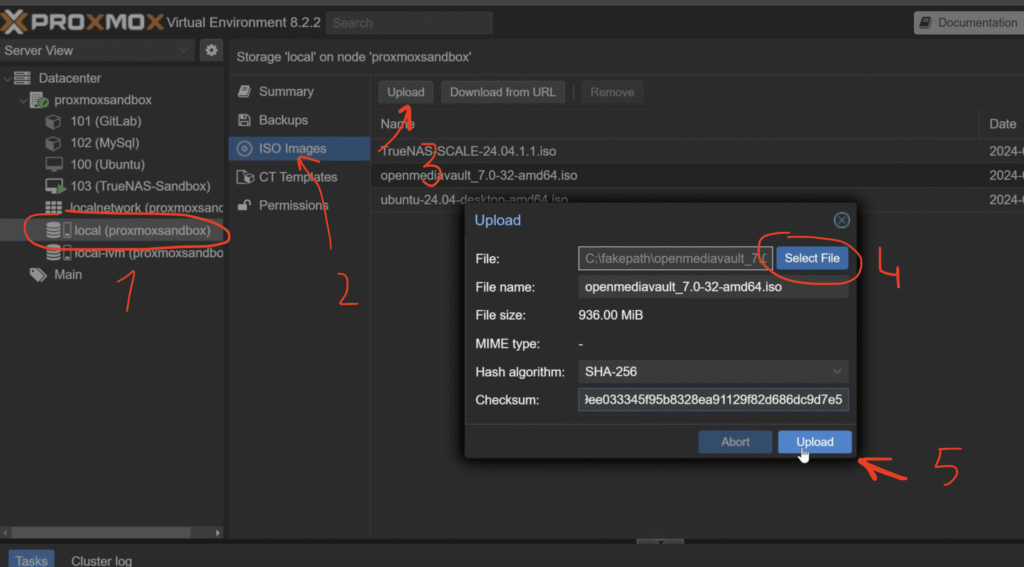Collapse the proxmoxsandbox node arrow
Screen dimensions: 1024x567
[24, 100]
